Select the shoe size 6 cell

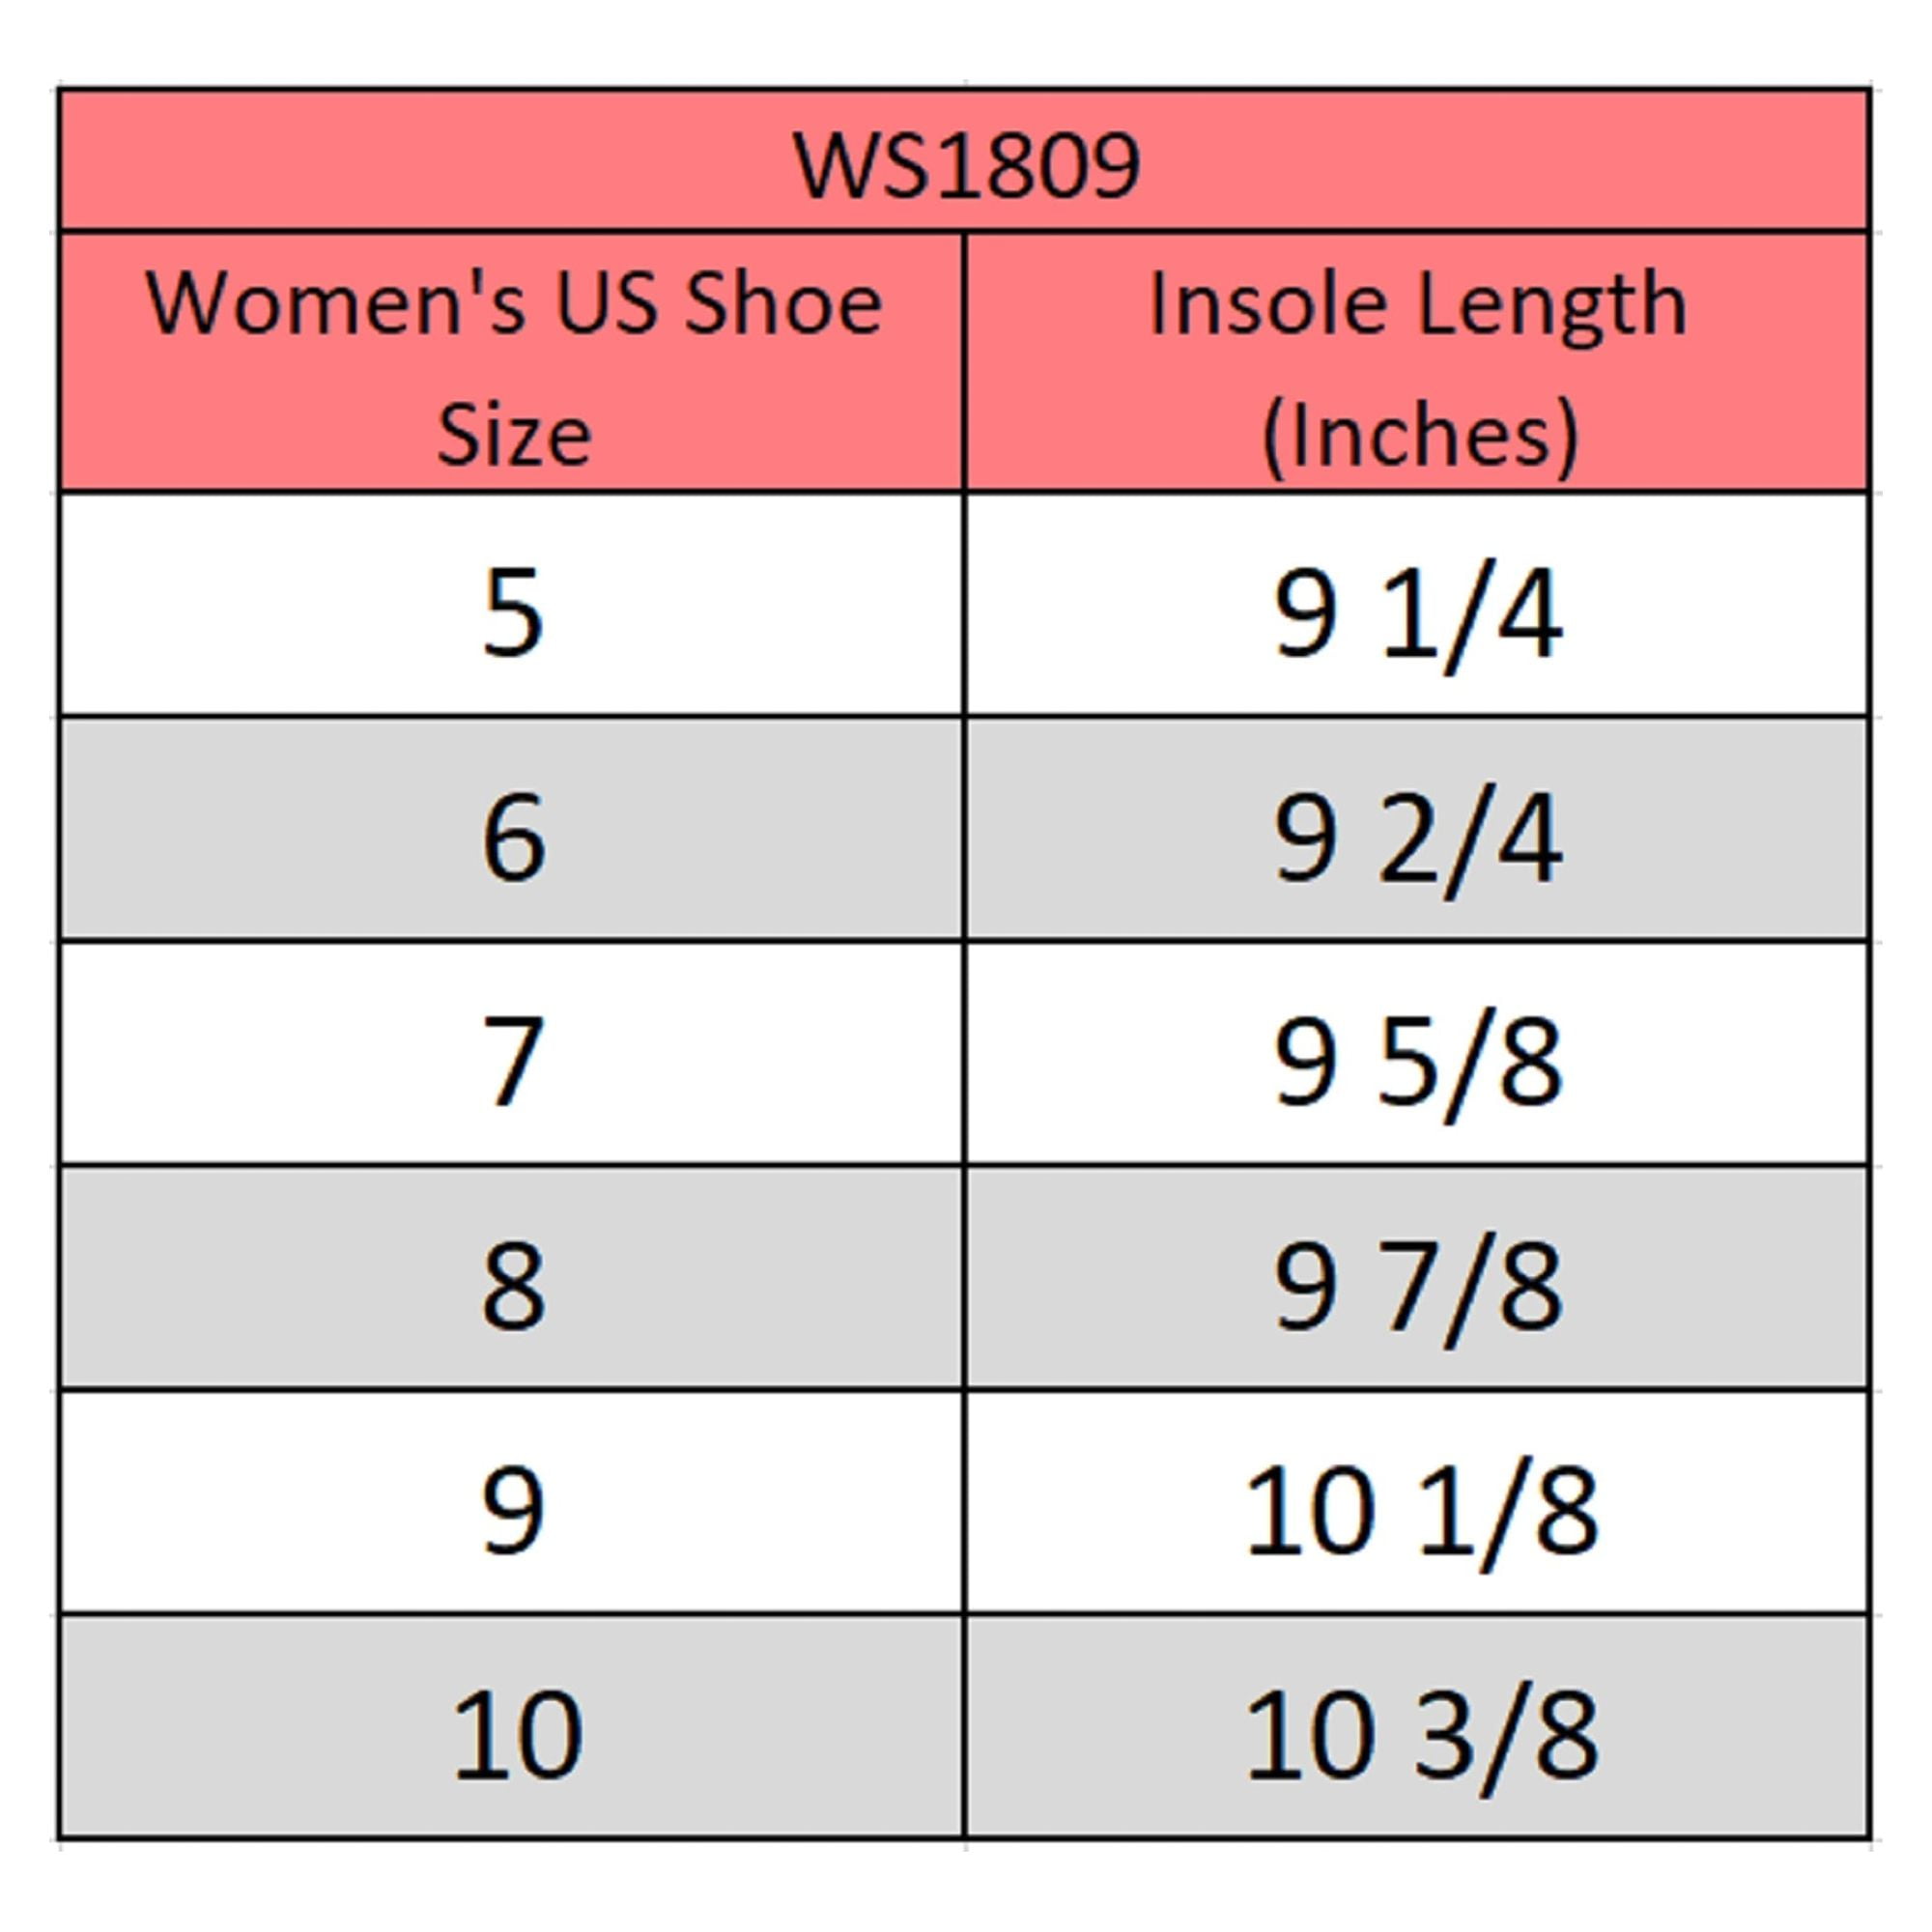[x=512, y=829]
